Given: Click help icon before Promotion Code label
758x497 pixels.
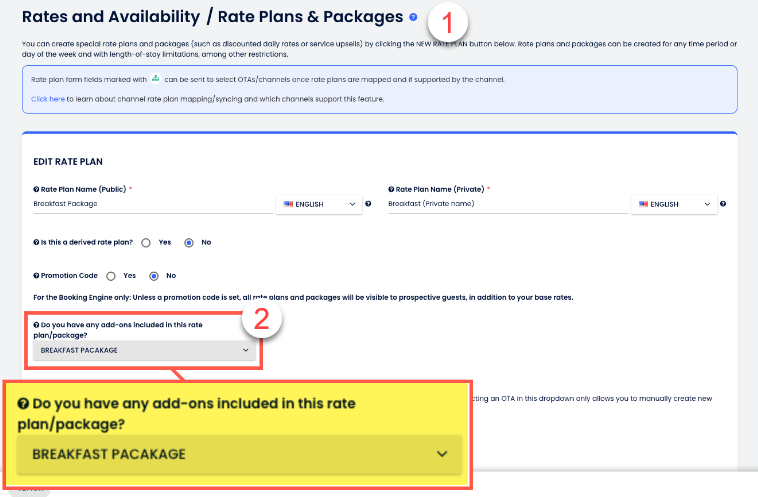Looking at the screenshot, I should (36, 275).
